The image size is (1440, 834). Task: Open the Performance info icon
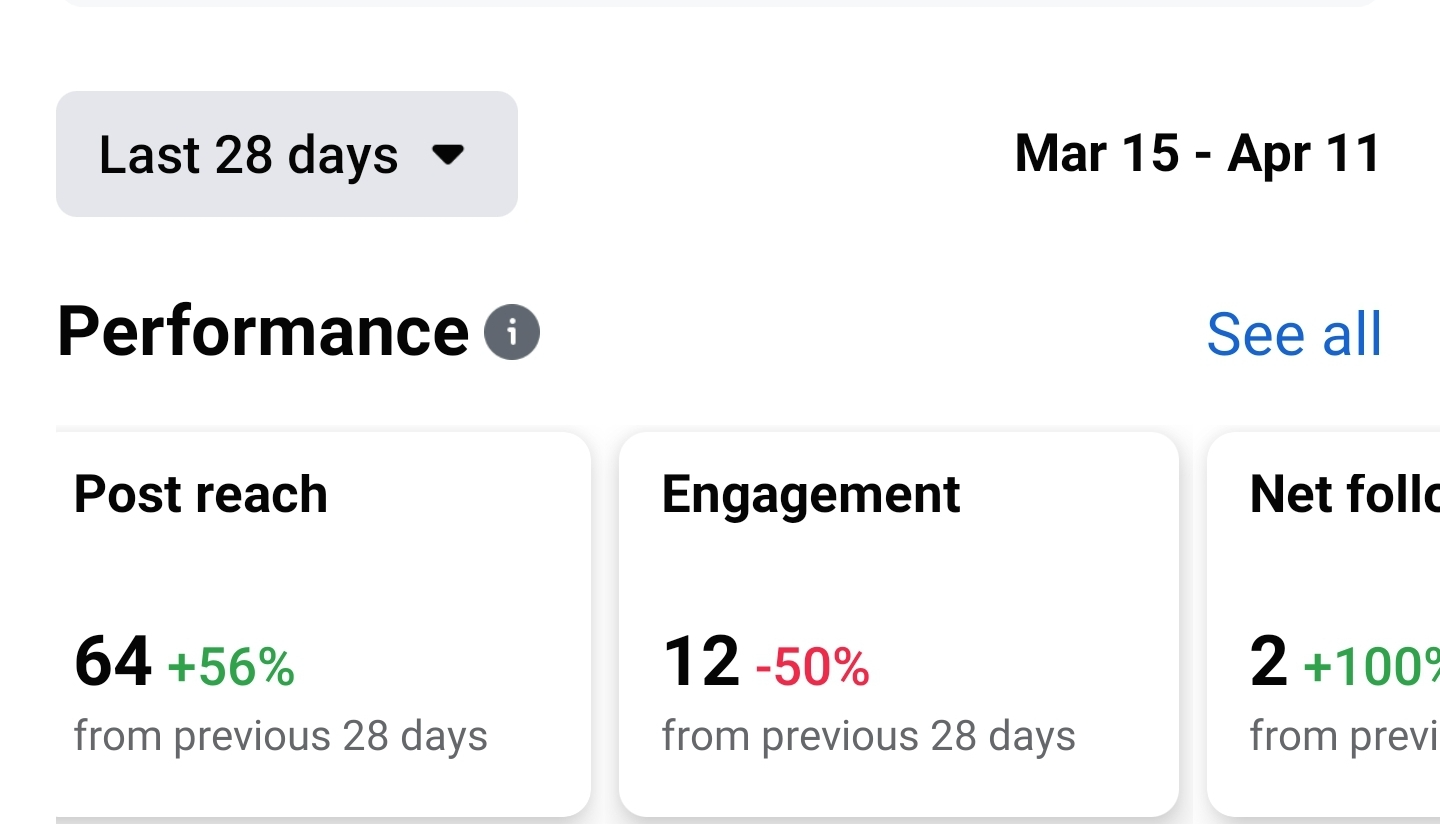tap(512, 332)
